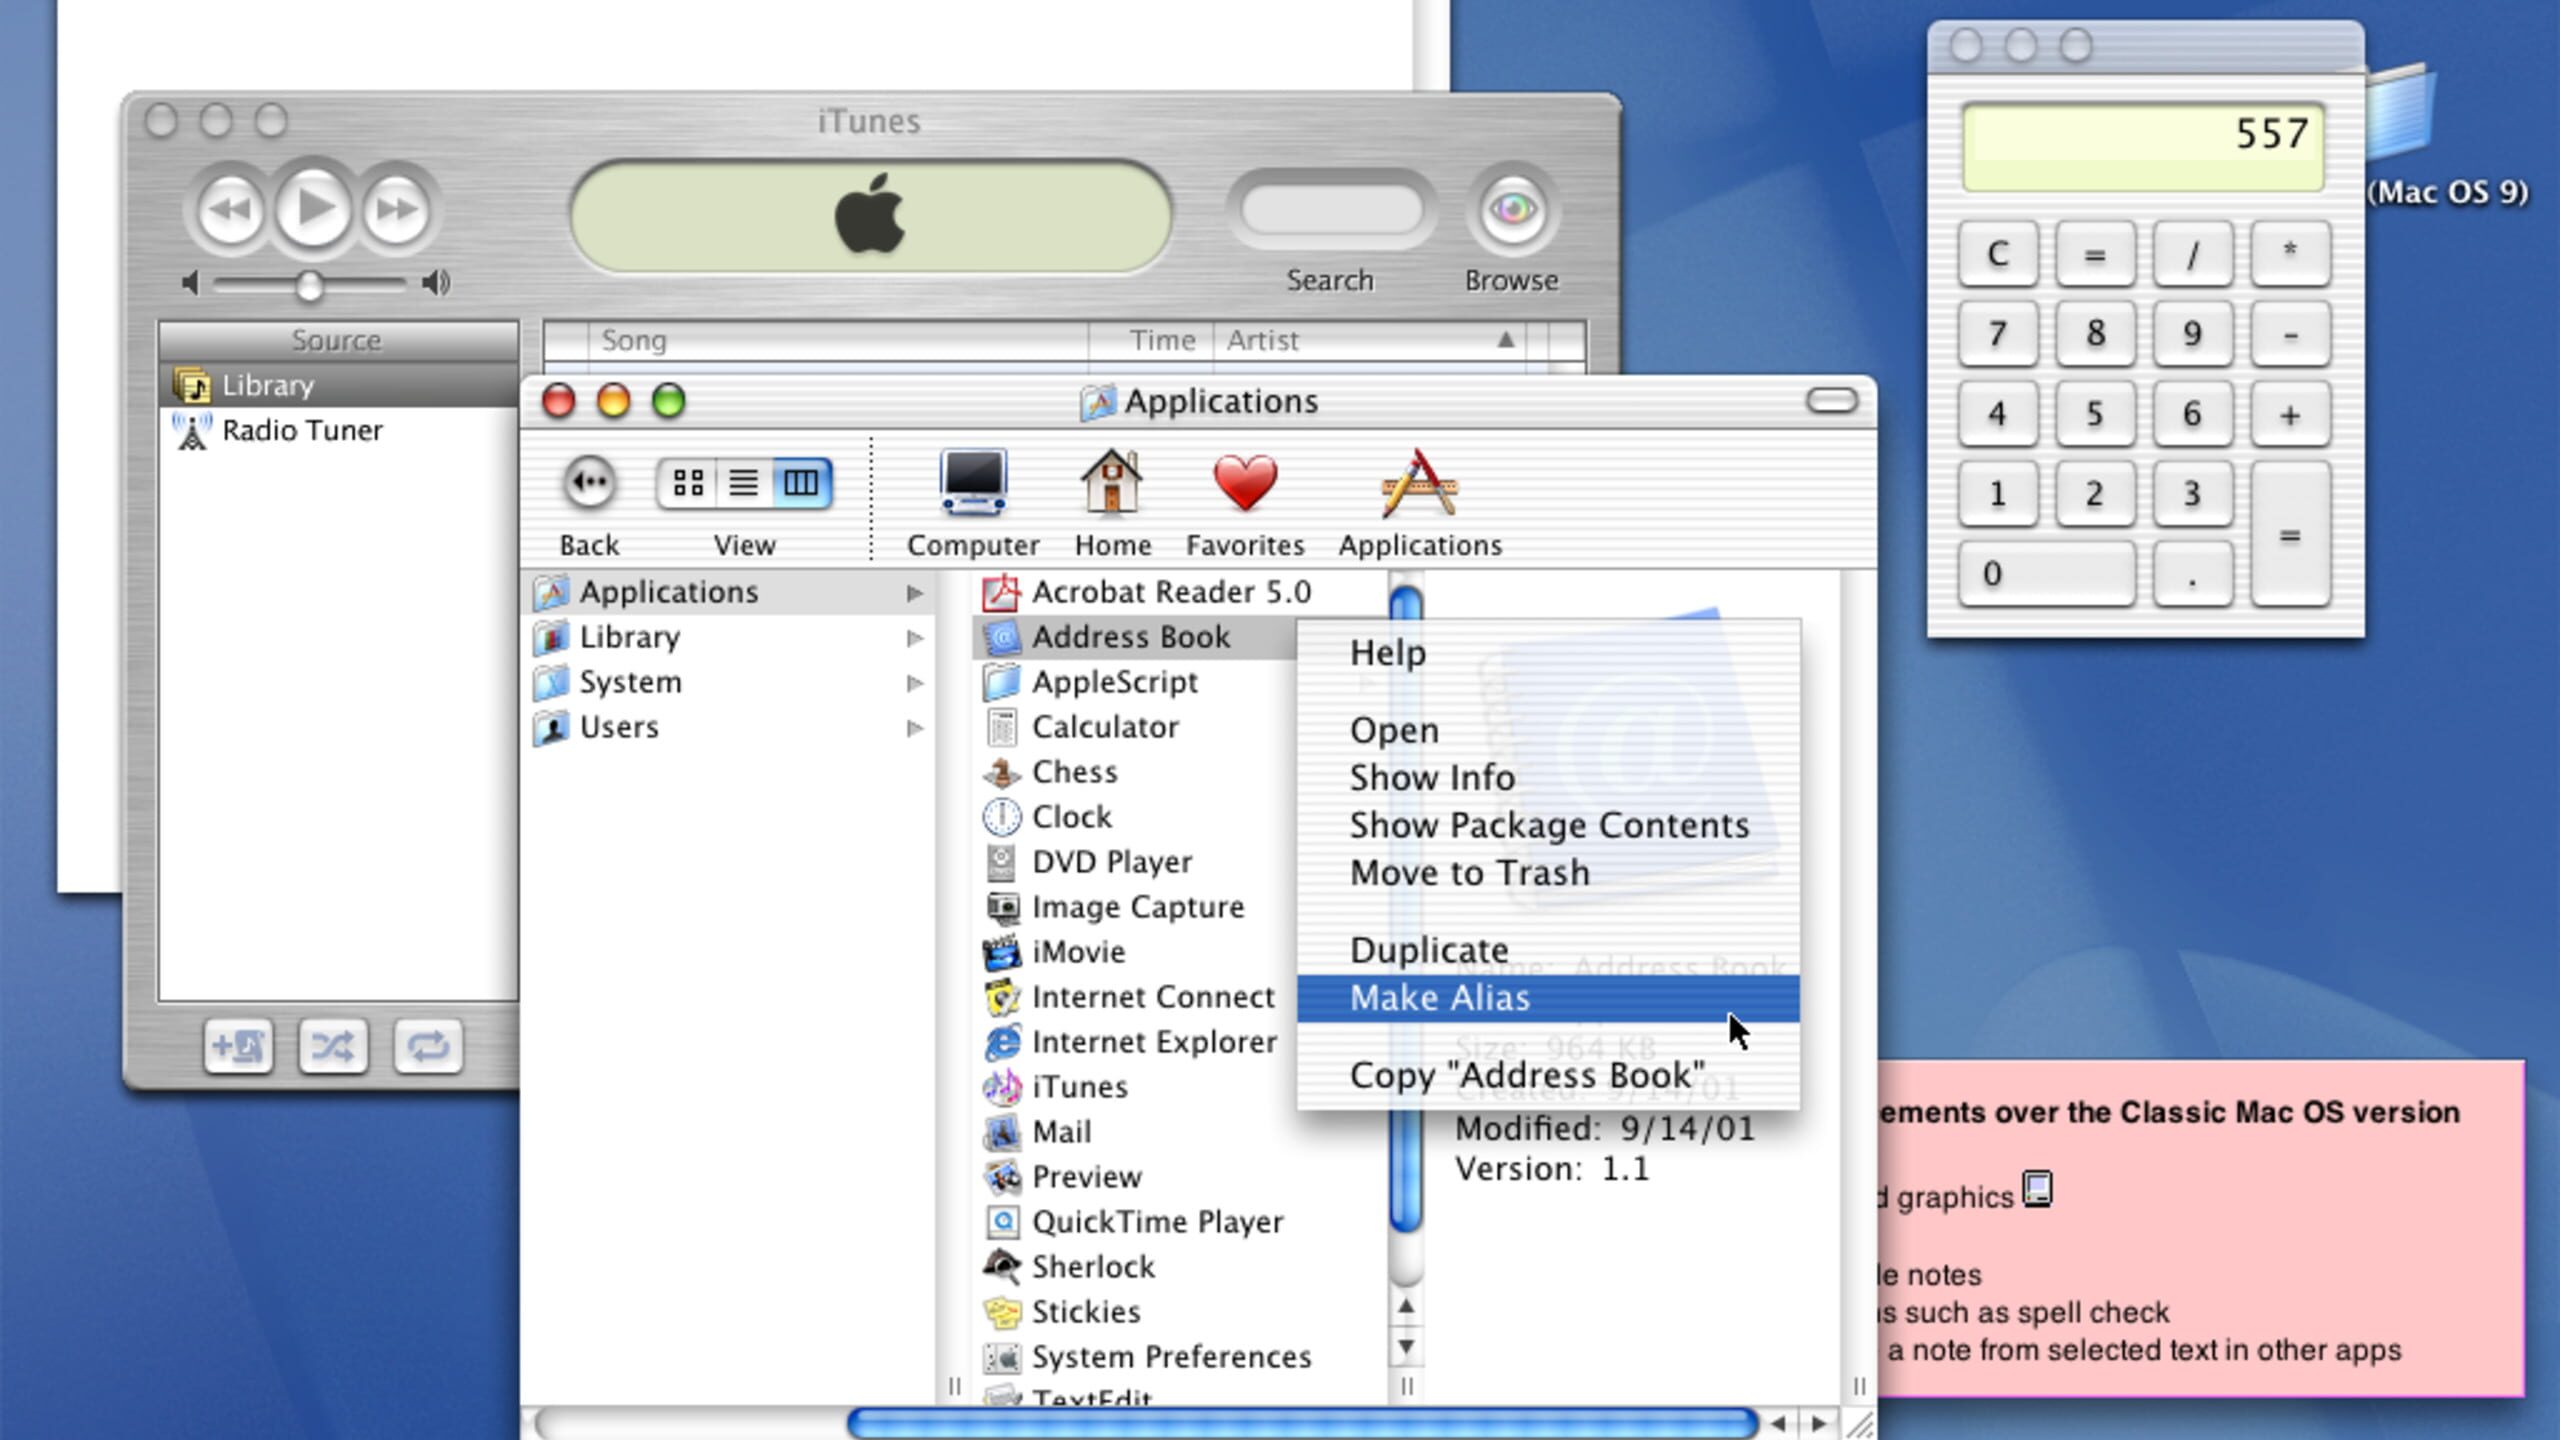2560x1440 pixels.
Task: Switch Finder to icon view
Action: [x=689, y=484]
